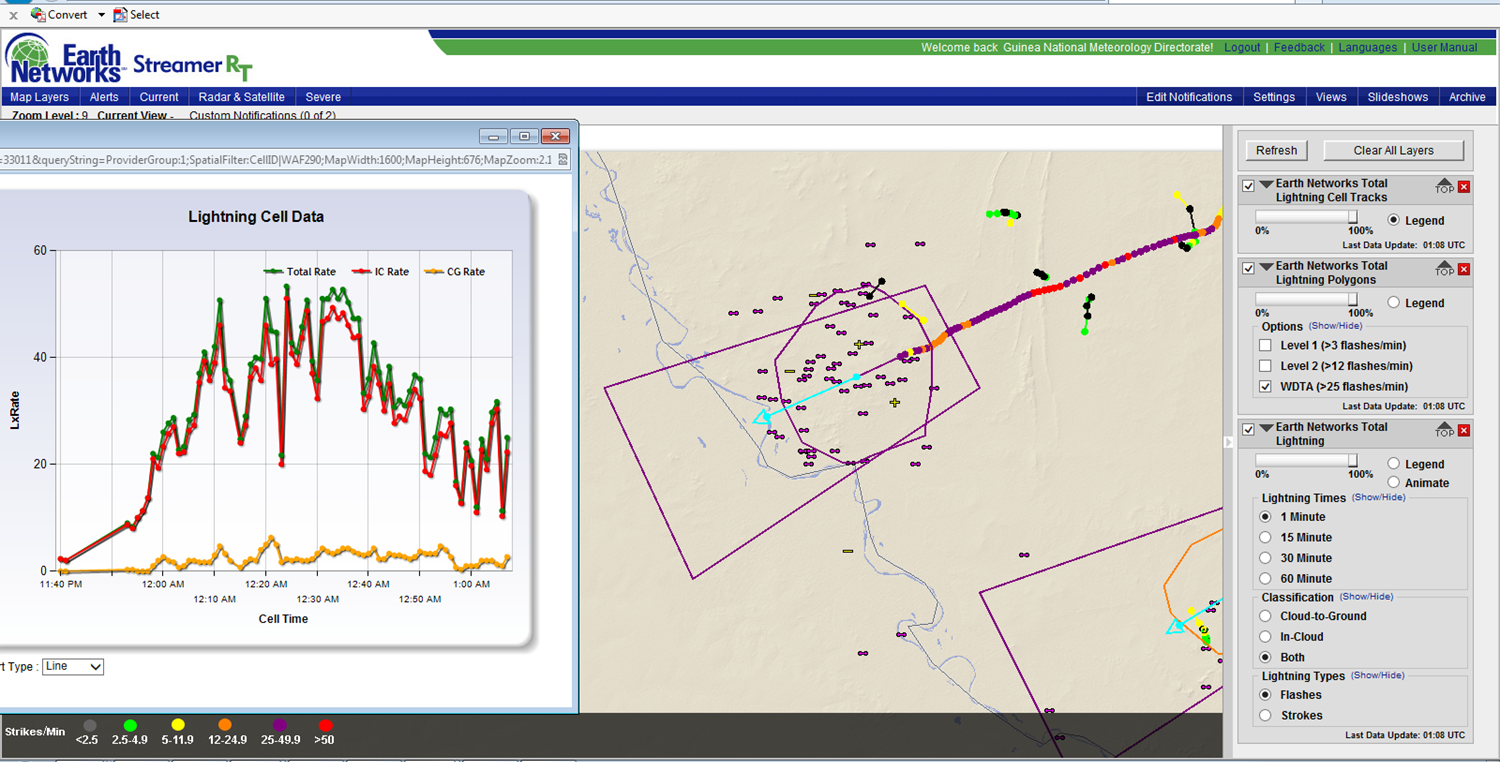Click the Logout link
Screen dimensions: 1500x762
(x=1242, y=47)
